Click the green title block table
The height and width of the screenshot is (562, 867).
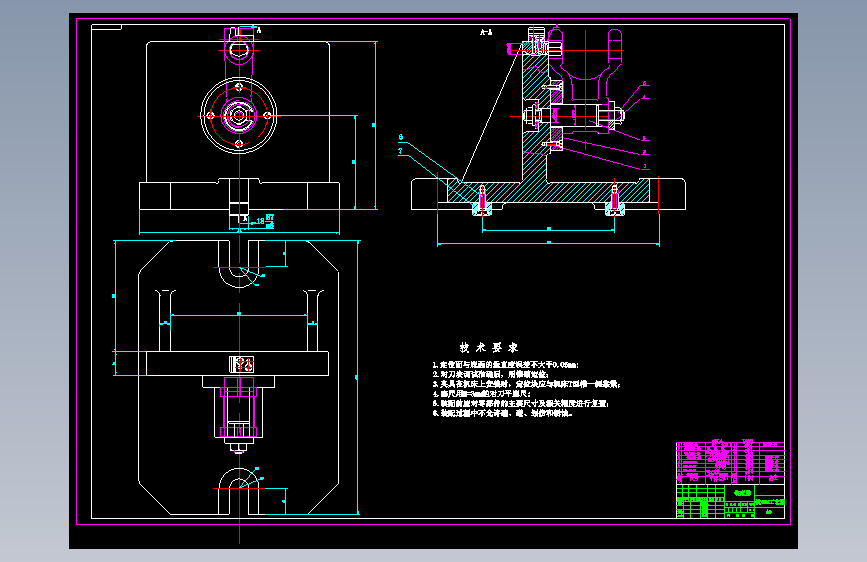coord(730,502)
